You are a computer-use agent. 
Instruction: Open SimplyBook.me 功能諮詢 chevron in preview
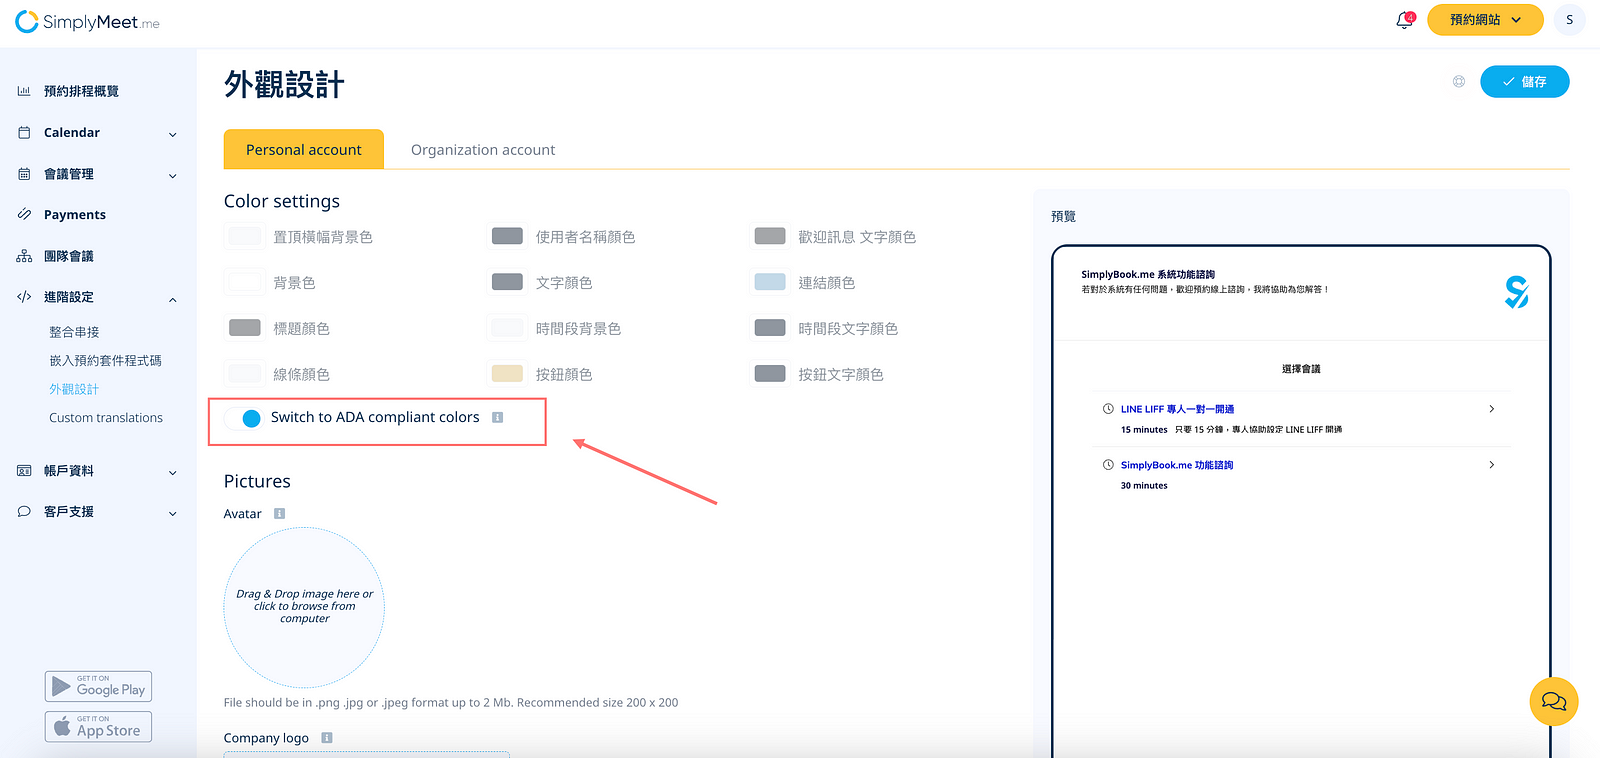pyautogui.click(x=1492, y=464)
